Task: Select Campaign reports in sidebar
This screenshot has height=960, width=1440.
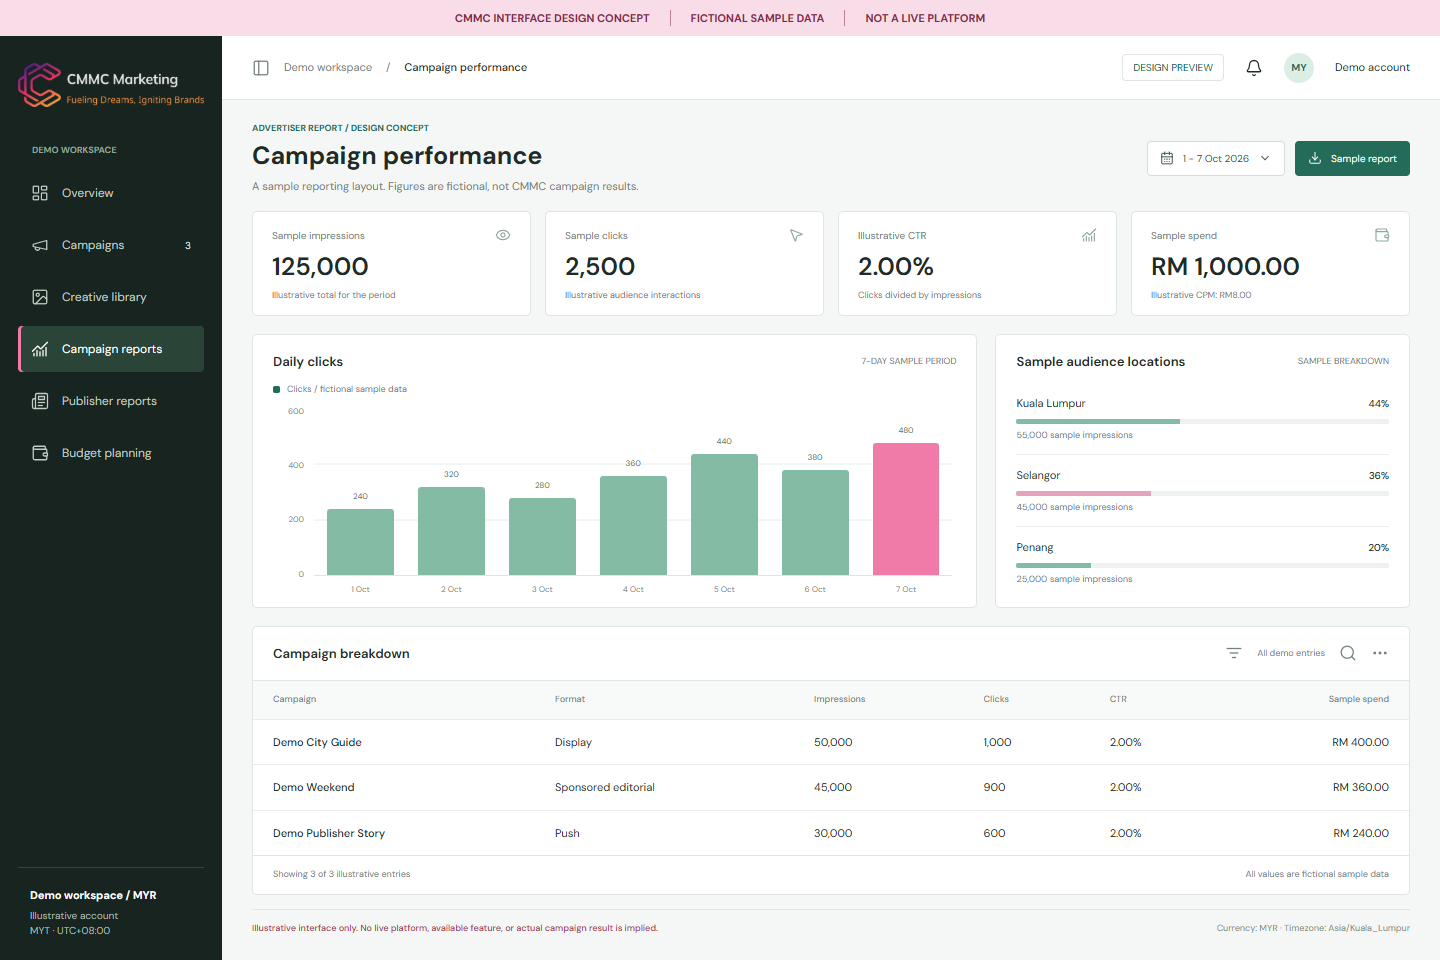Action: tap(111, 349)
